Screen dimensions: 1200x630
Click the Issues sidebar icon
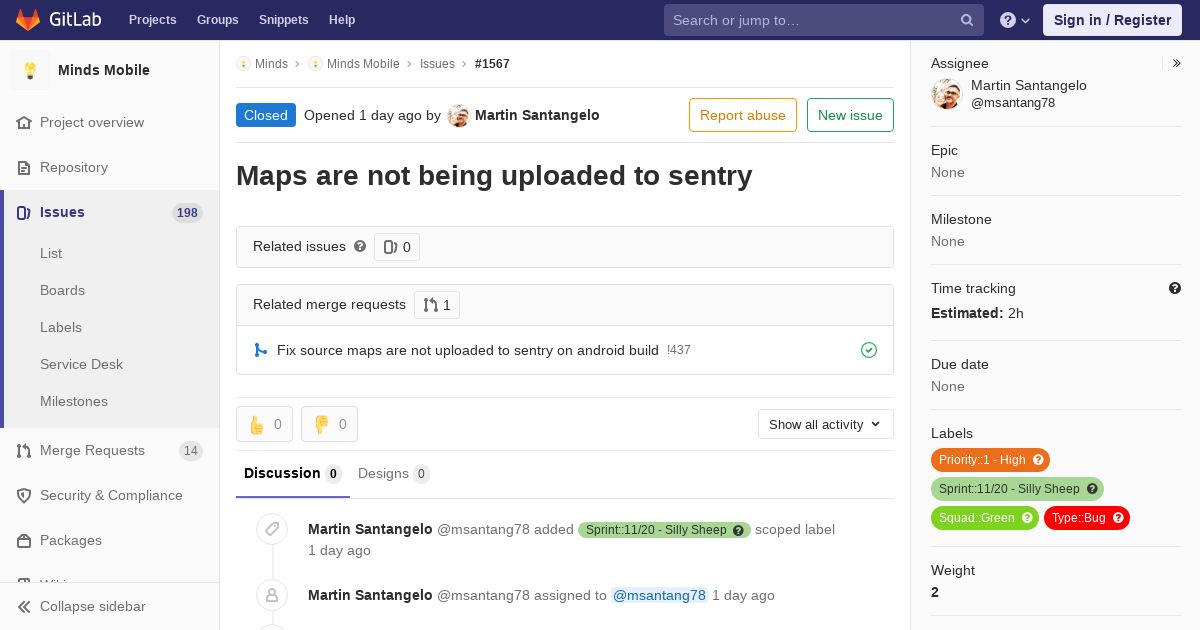[24, 213]
